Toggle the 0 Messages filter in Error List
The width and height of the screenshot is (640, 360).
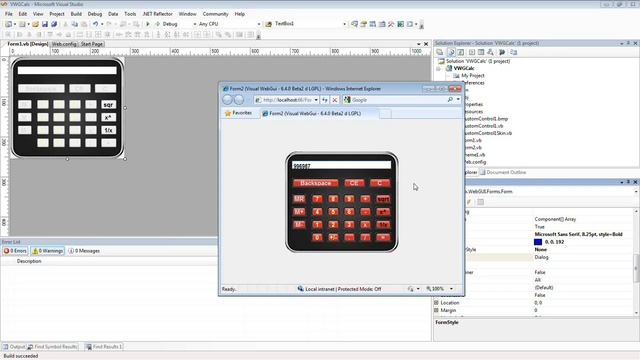[x=84, y=251]
